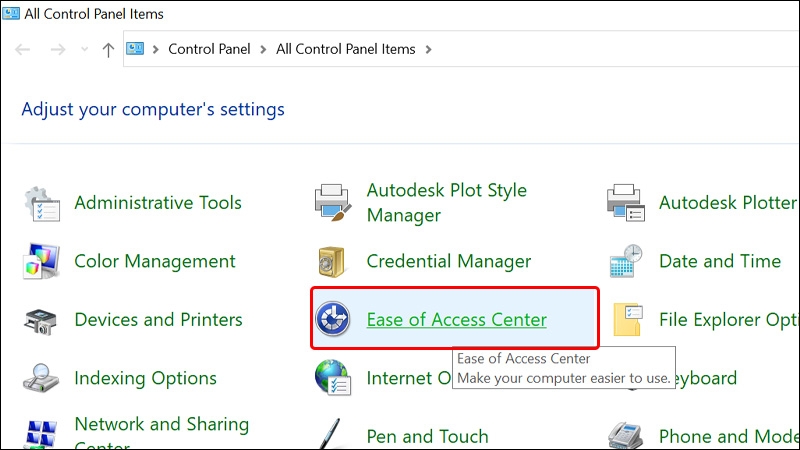Go back with the back arrow
The image size is (800, 450).
click(x=22, y=49)
